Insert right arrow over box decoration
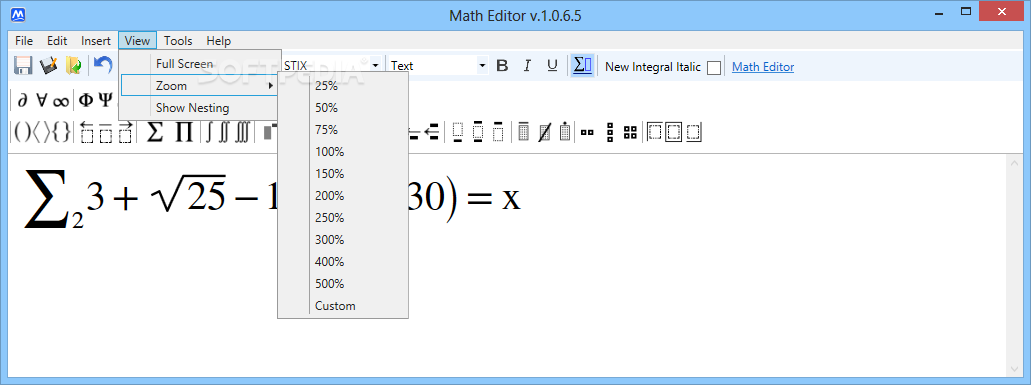 (x=125, y=132)
